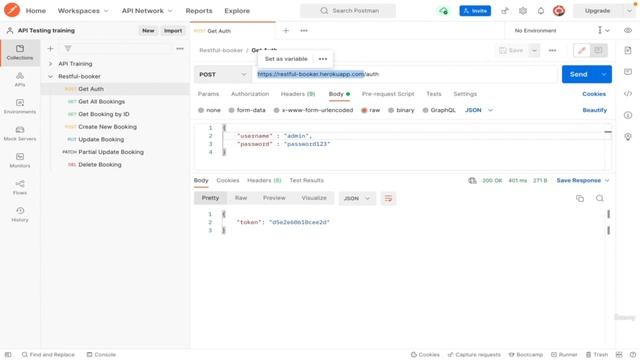This screenshot has height=360, width=640.
Task: Select the none body type
Action: click(209, 110)
